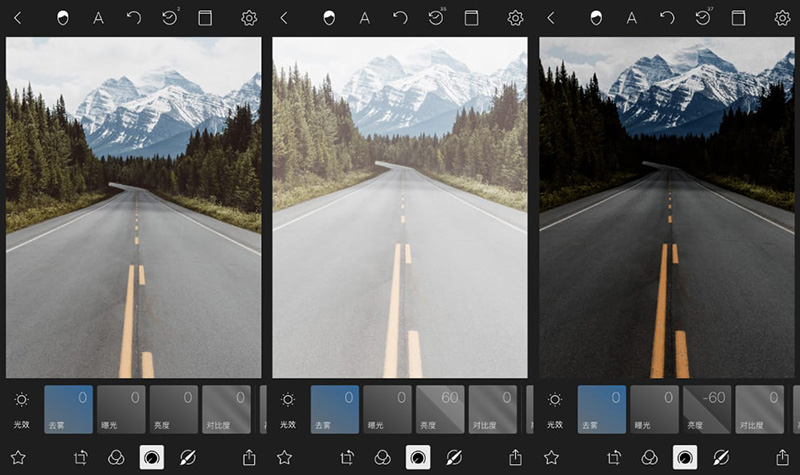Select 曝光 exposure tile in right editor
This screenshot has height=475, width=800.
(x=655, y=409)
